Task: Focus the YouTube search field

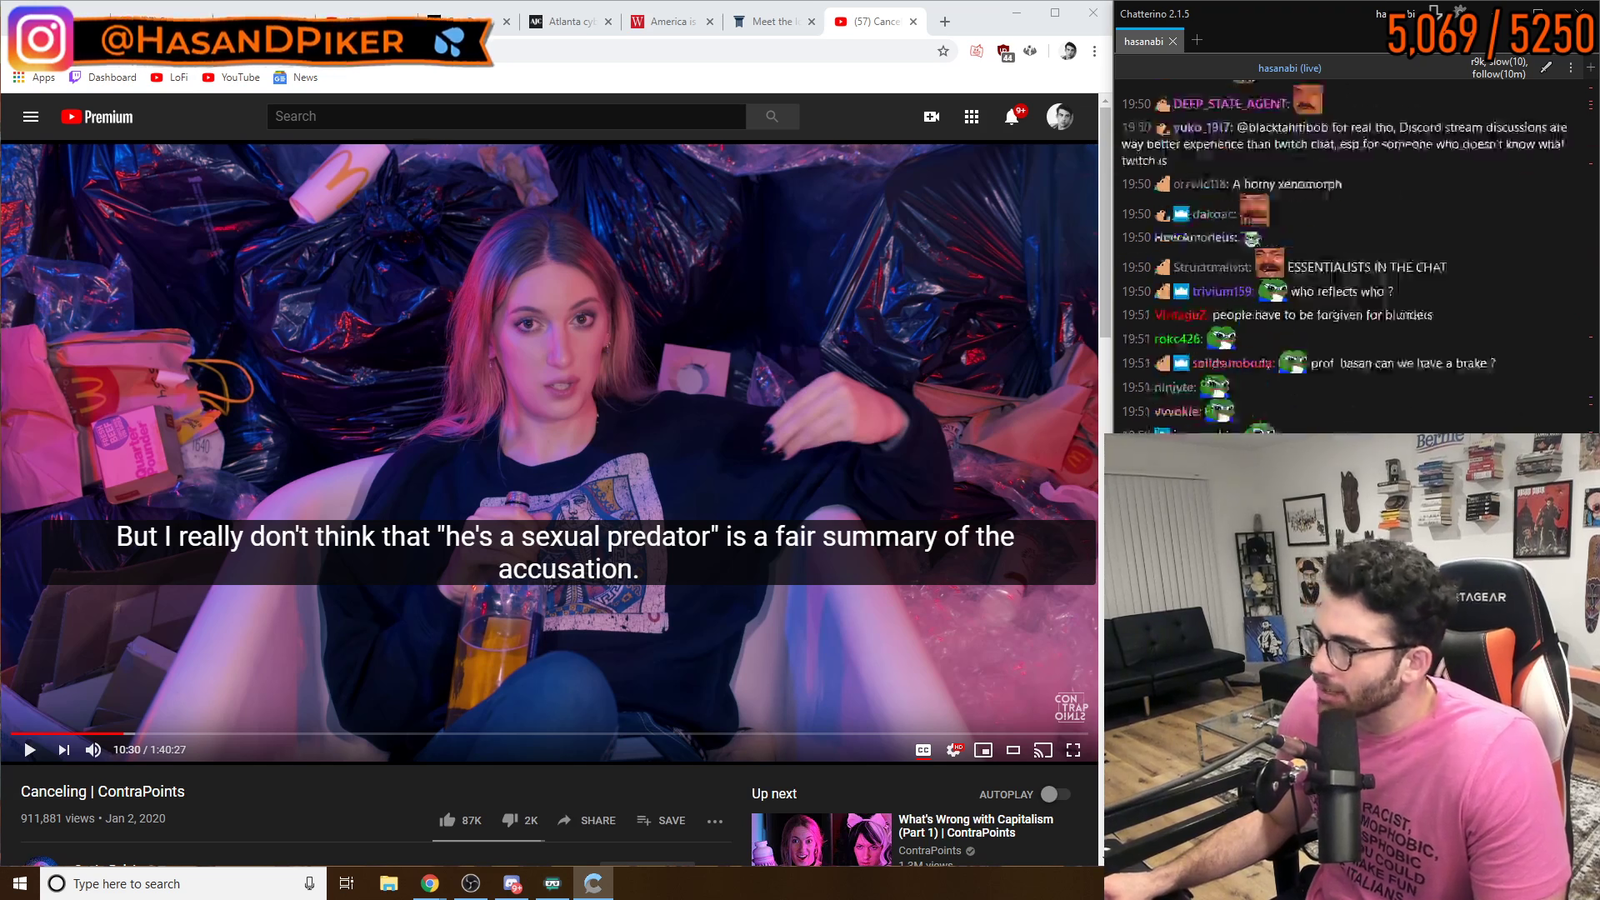Action: [x=506, y=117]
